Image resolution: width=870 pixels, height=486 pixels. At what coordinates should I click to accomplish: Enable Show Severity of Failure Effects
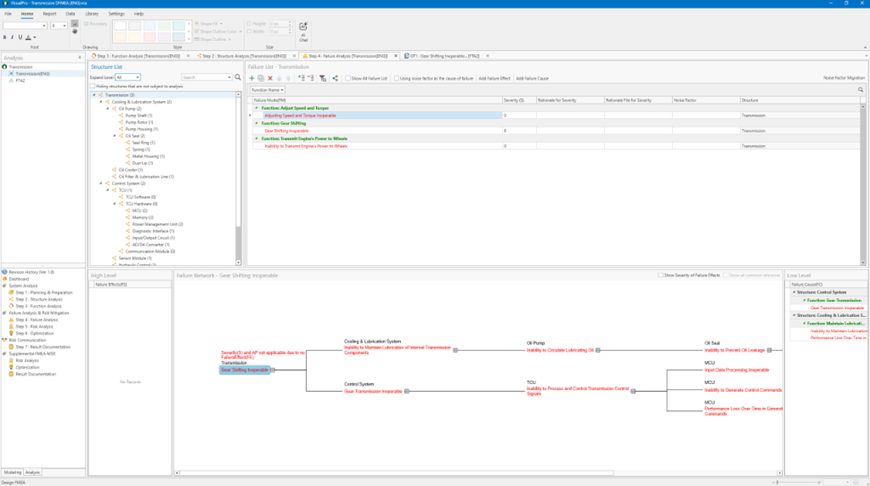click(660, 275)
